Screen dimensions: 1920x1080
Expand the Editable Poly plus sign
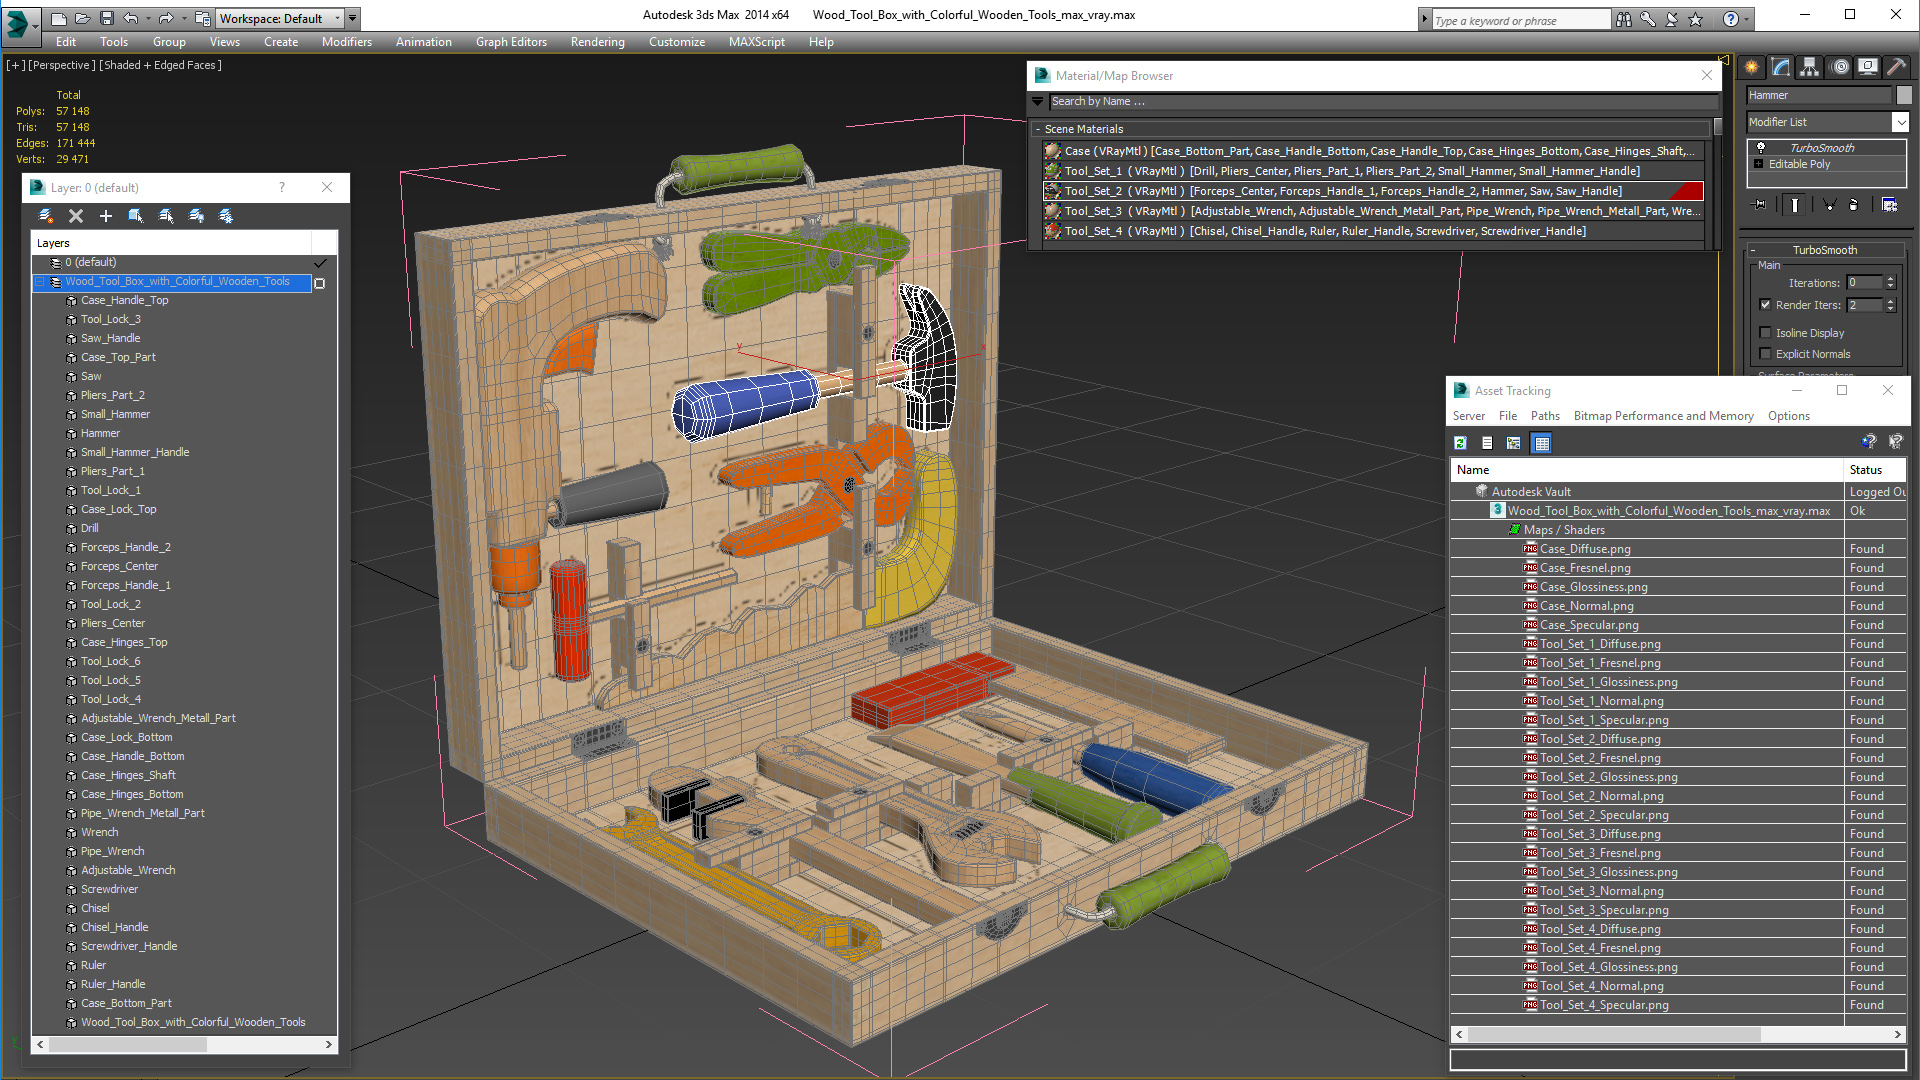tap(1759, 164)
